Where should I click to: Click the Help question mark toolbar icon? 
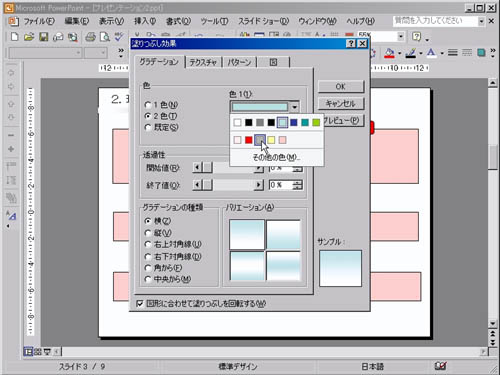click(x=417, y=36)
